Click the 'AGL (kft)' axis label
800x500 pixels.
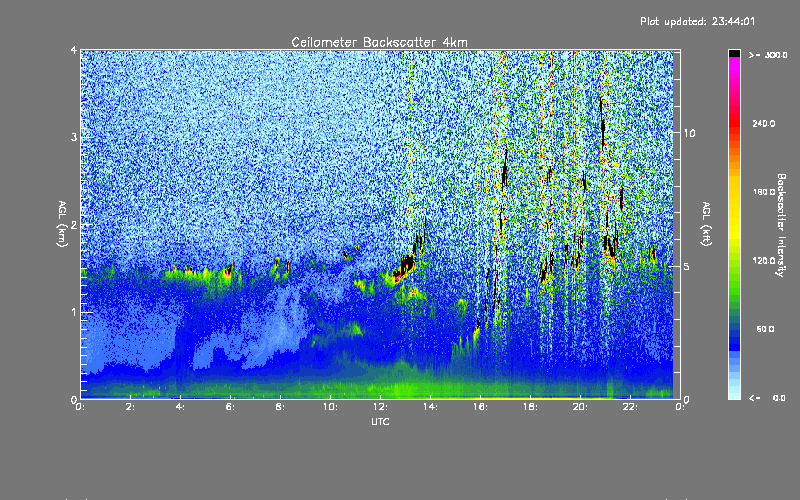pyautogui.click(x=706, y=224)
